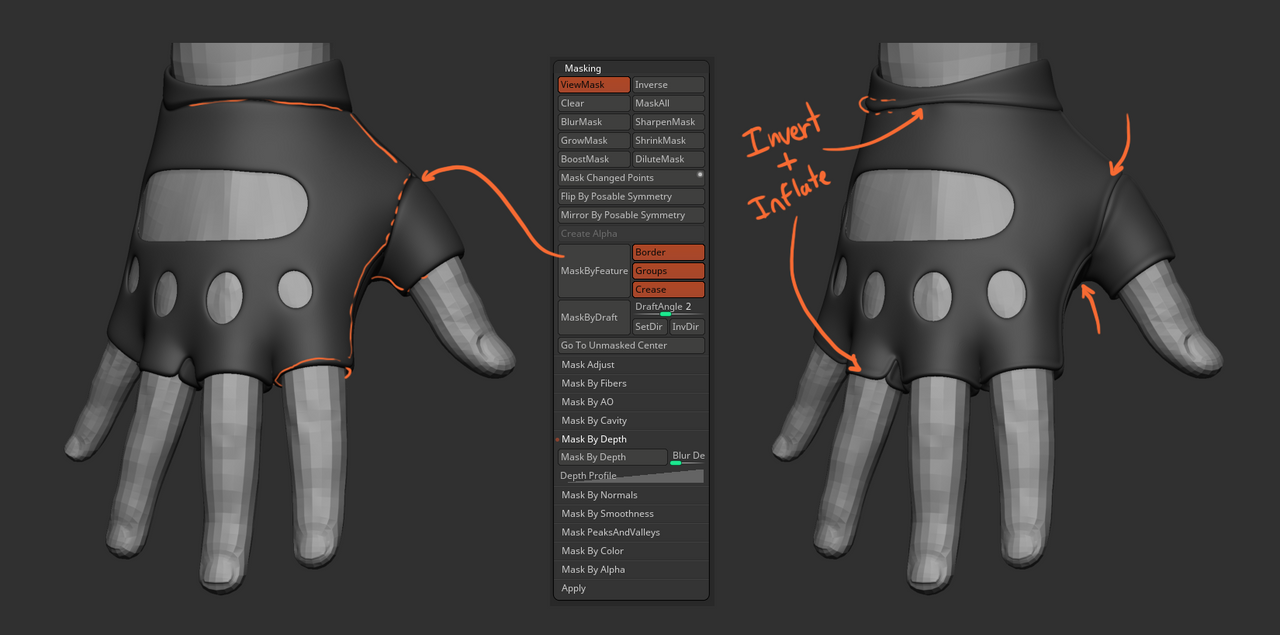Apply SharpenMask to the mask

[x=669, y=122]
